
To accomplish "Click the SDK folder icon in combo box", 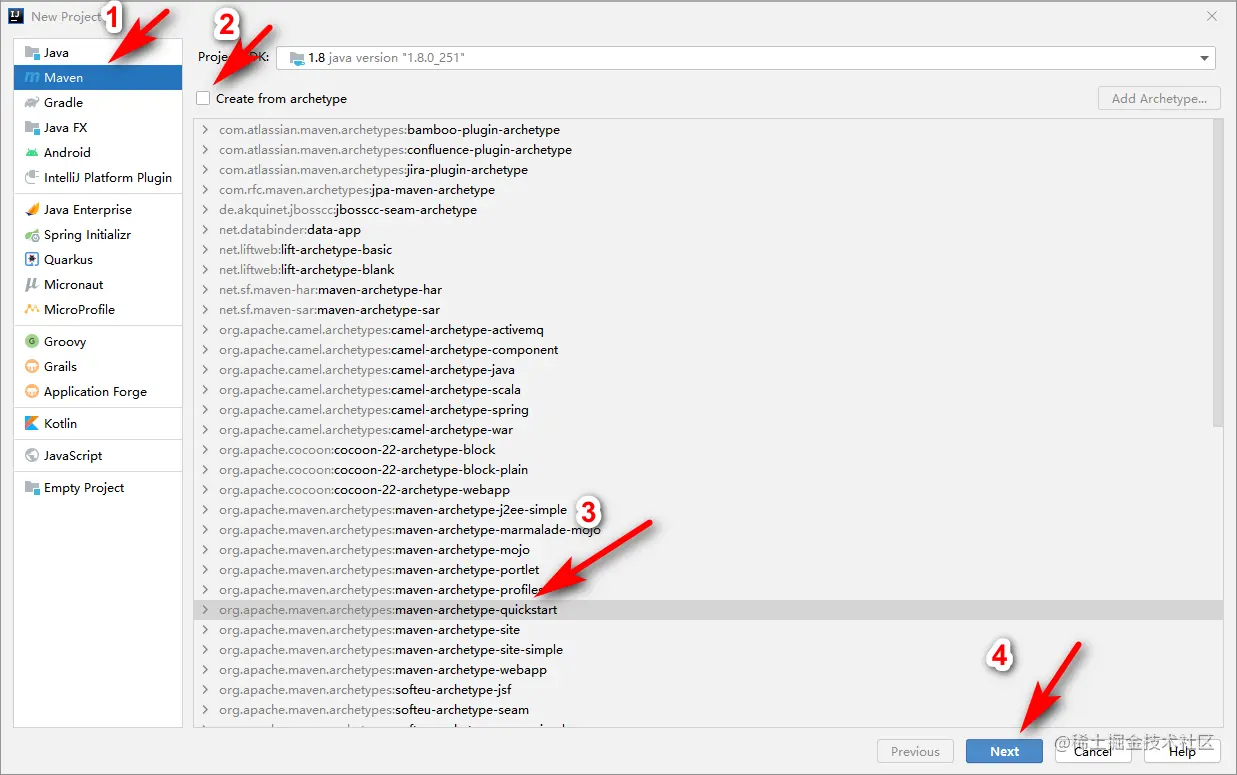I will click(x=297, y=58).
